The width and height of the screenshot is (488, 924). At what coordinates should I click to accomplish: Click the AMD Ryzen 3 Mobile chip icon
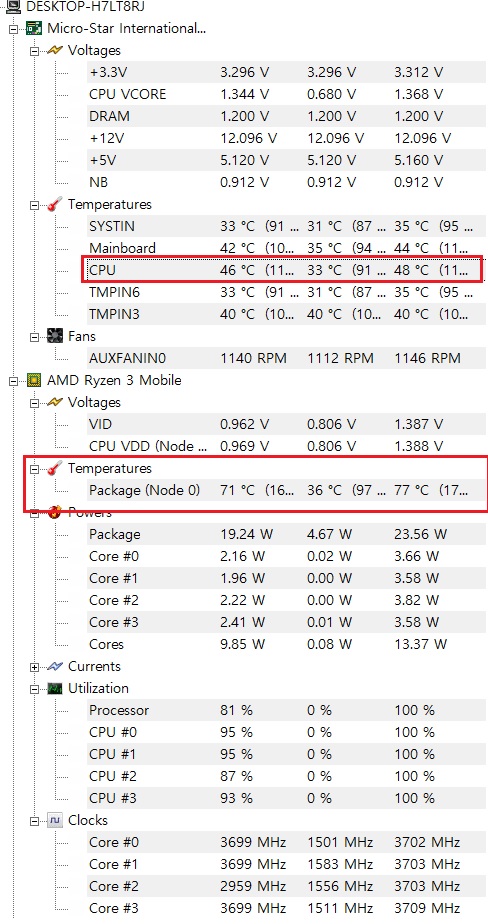[x=34, y=380]
